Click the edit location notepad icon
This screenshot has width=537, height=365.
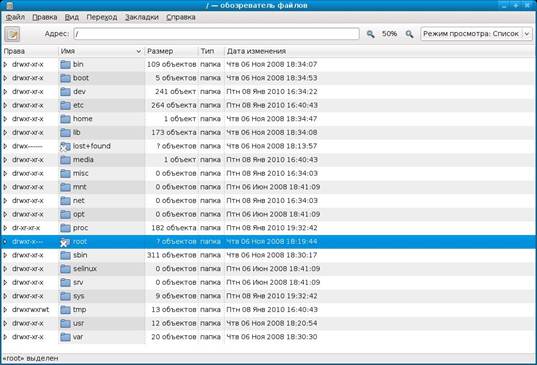(x=12, y=34)
